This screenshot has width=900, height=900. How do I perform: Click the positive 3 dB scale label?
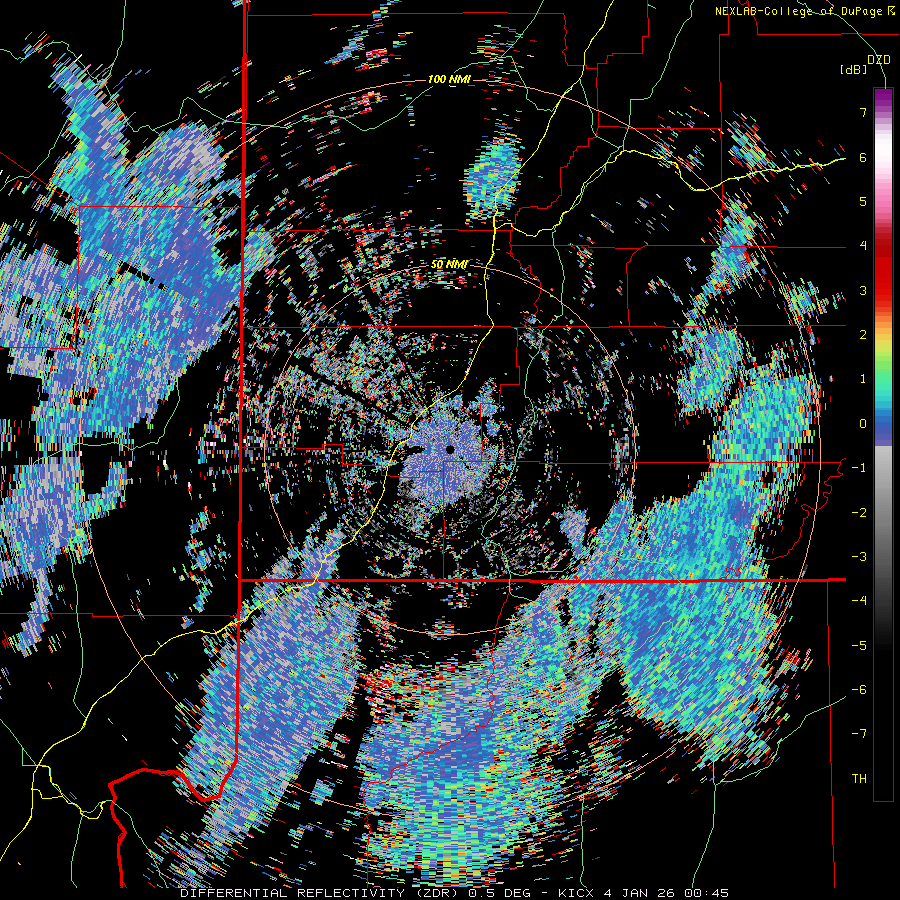click(x=863, y=290)
